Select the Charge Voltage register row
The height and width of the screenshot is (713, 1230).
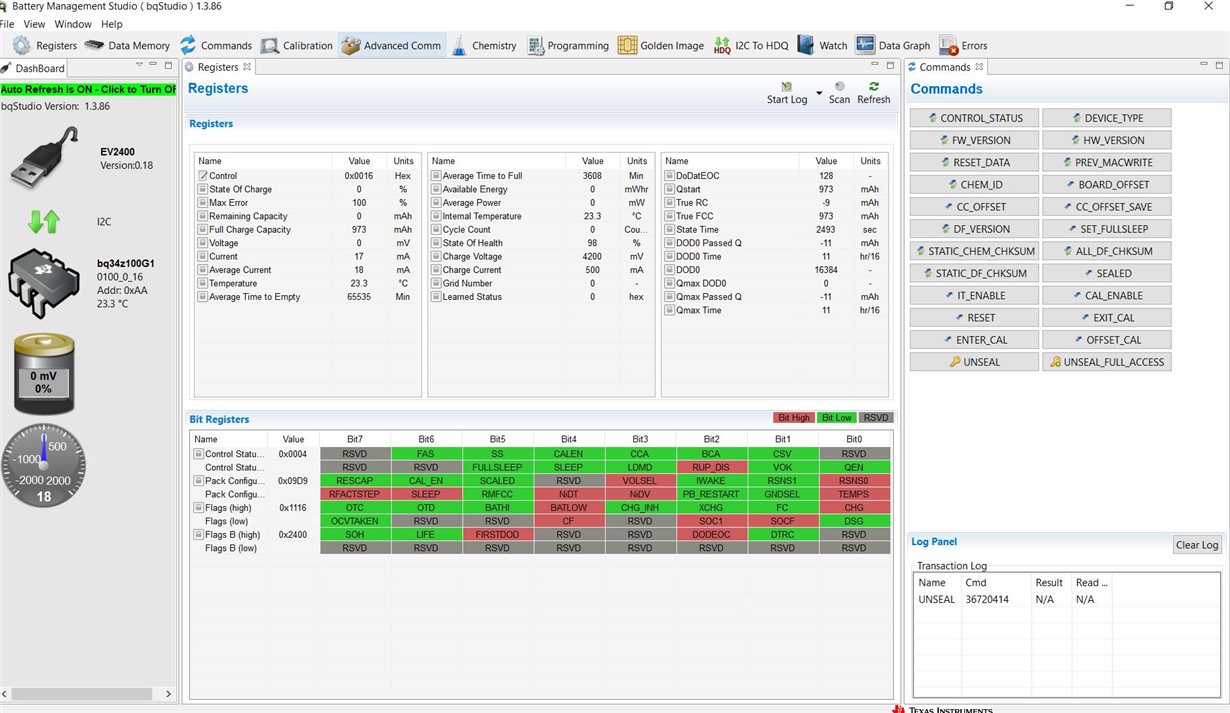541,257
